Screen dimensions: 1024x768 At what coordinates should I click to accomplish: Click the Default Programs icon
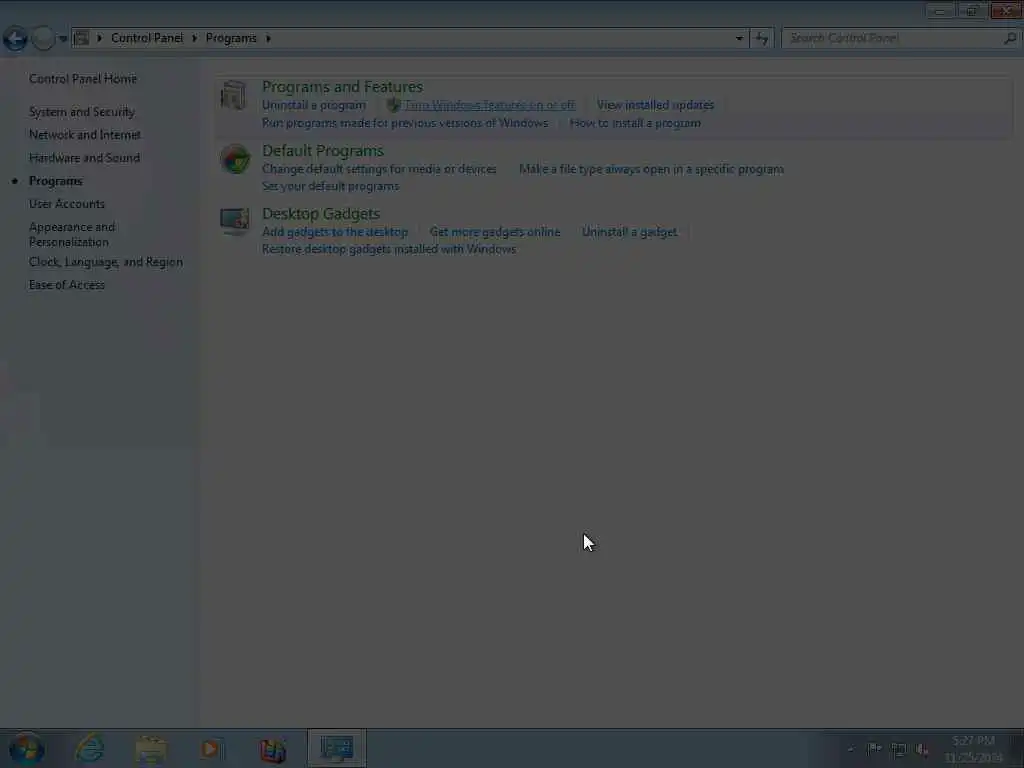tap(234, 159)
